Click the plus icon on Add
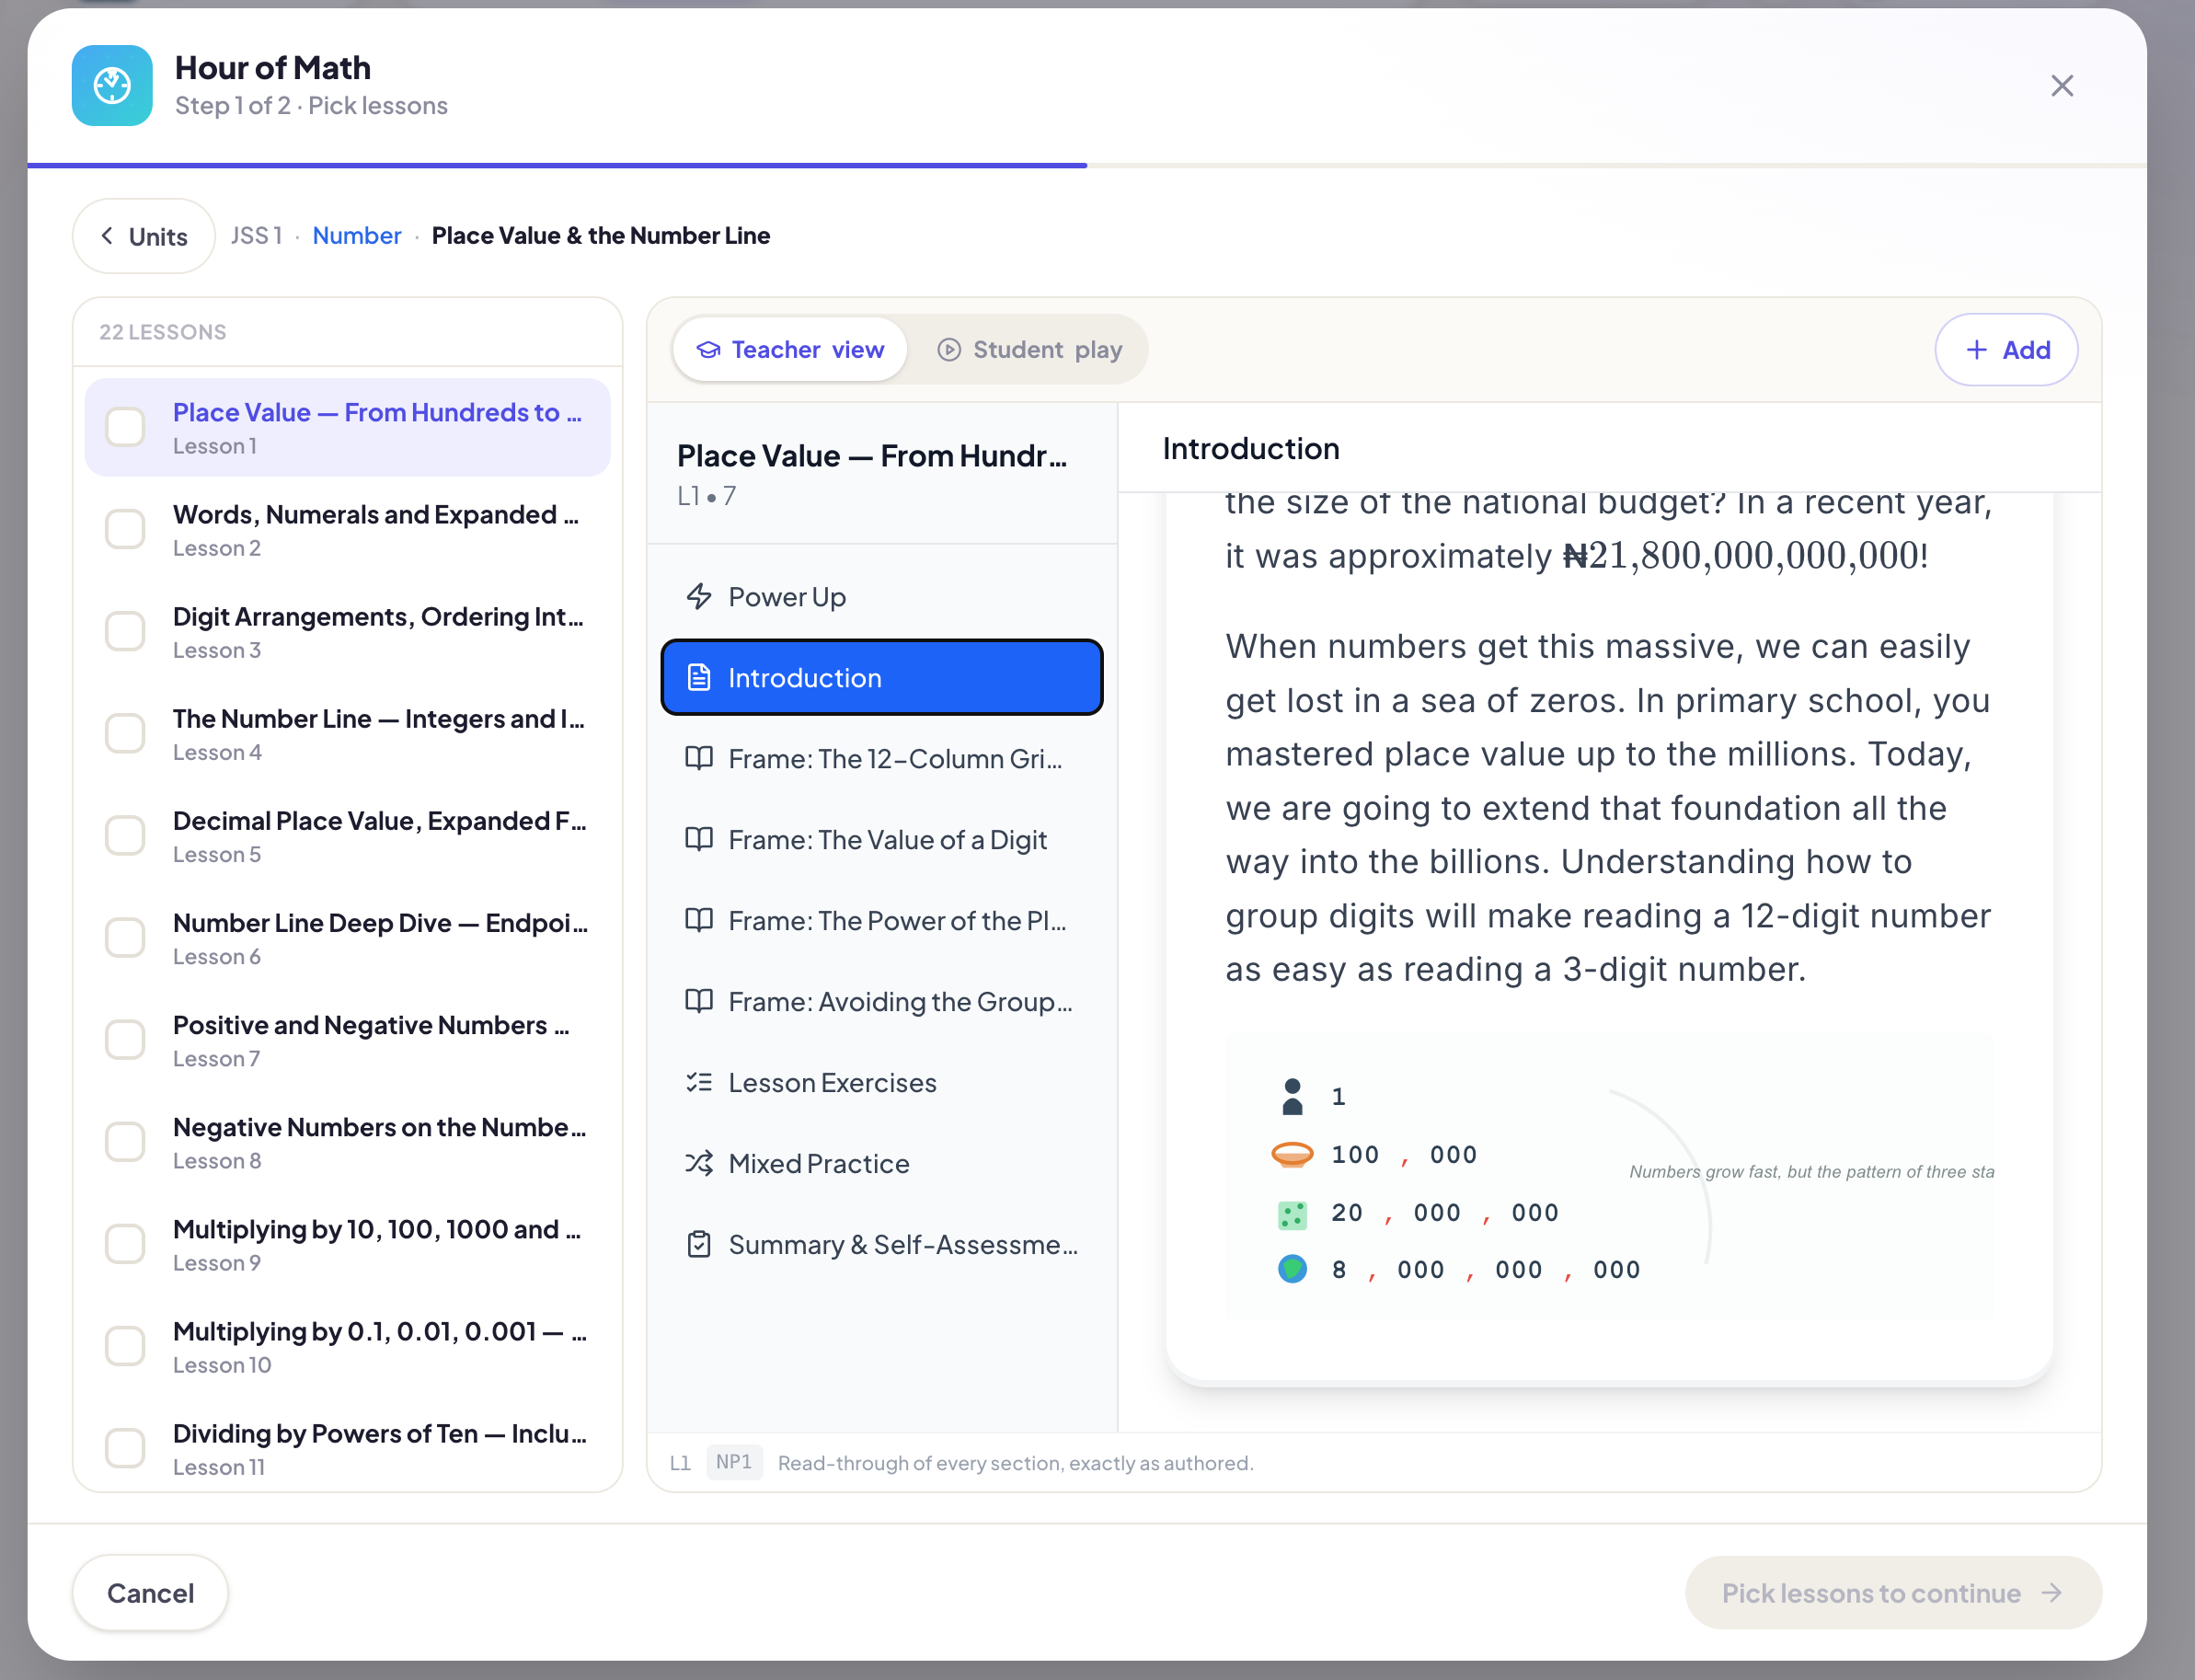 [1976, 349]
